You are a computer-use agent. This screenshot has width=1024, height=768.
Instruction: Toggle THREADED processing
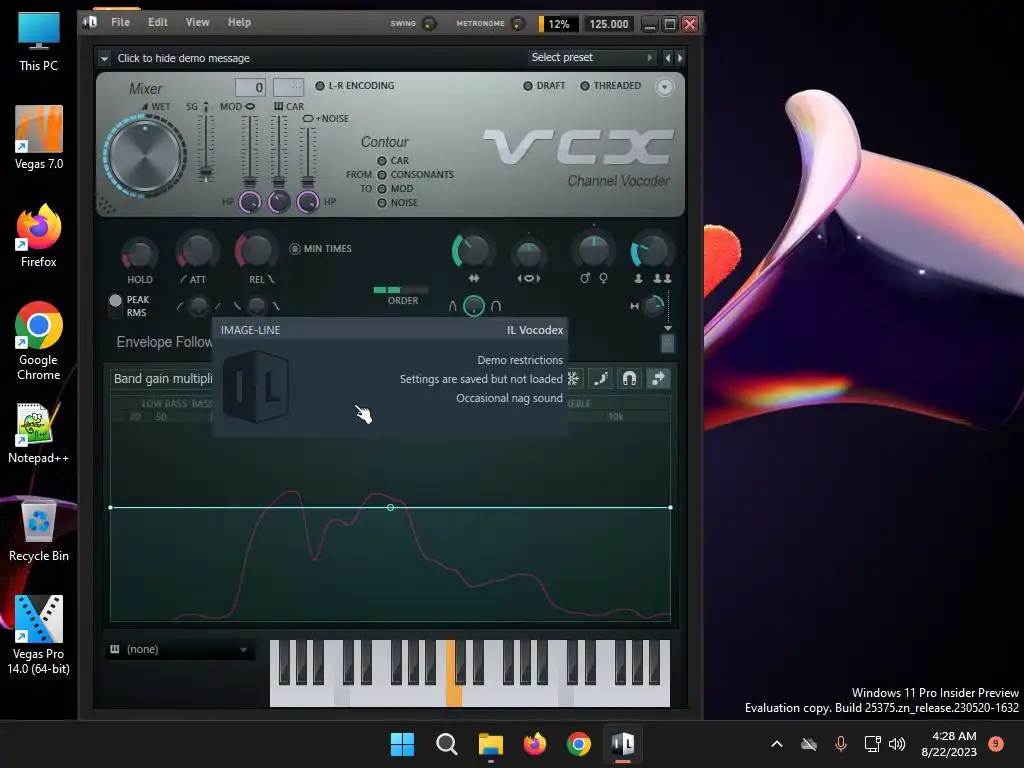coord(611,86)
